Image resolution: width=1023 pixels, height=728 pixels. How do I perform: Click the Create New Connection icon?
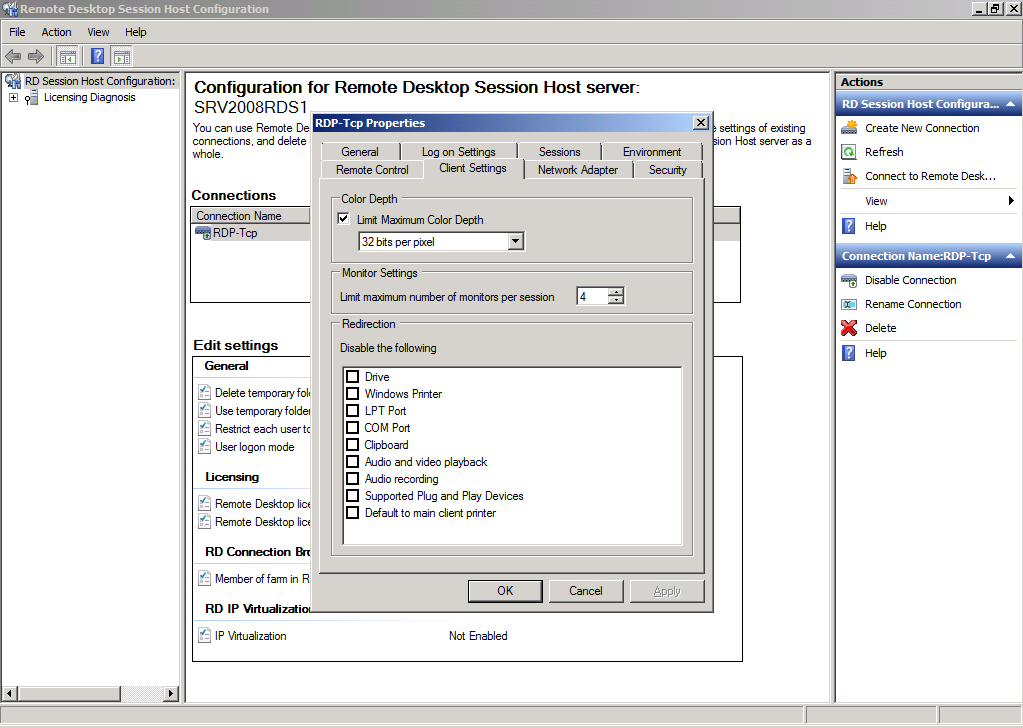[849, 128]
